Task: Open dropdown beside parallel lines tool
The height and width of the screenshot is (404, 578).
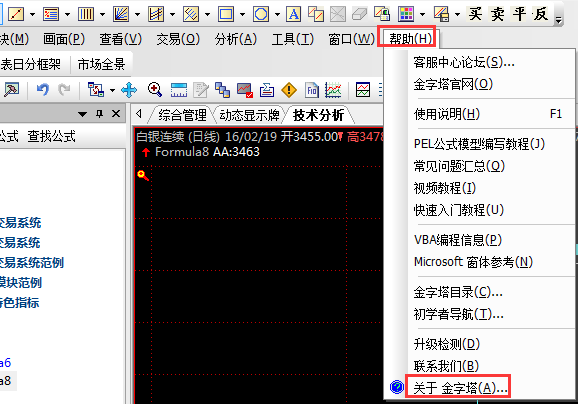Action: point(208,15)
